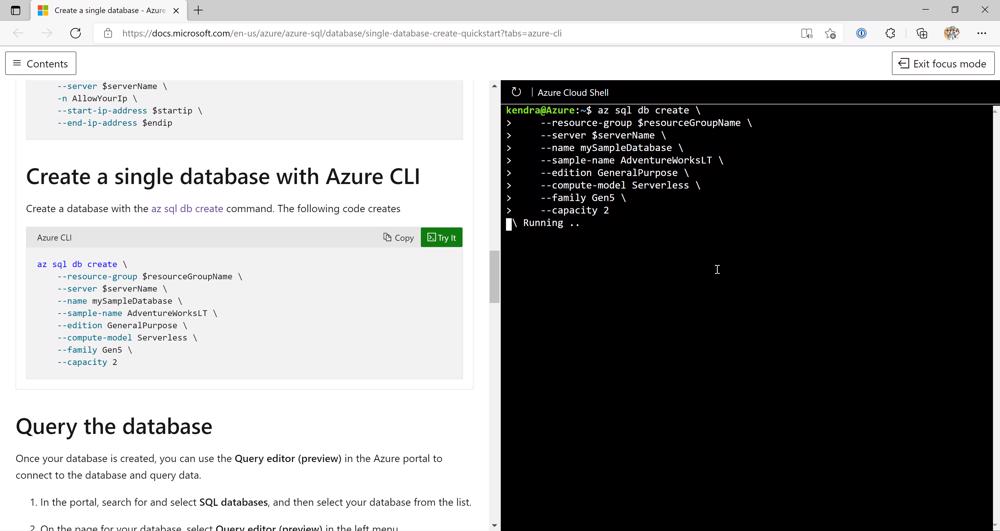The width and height of the screenshot is (1000, 531).
Task: Click the docs page vertical scrollbar thumb
Action: tap(494, 277)
